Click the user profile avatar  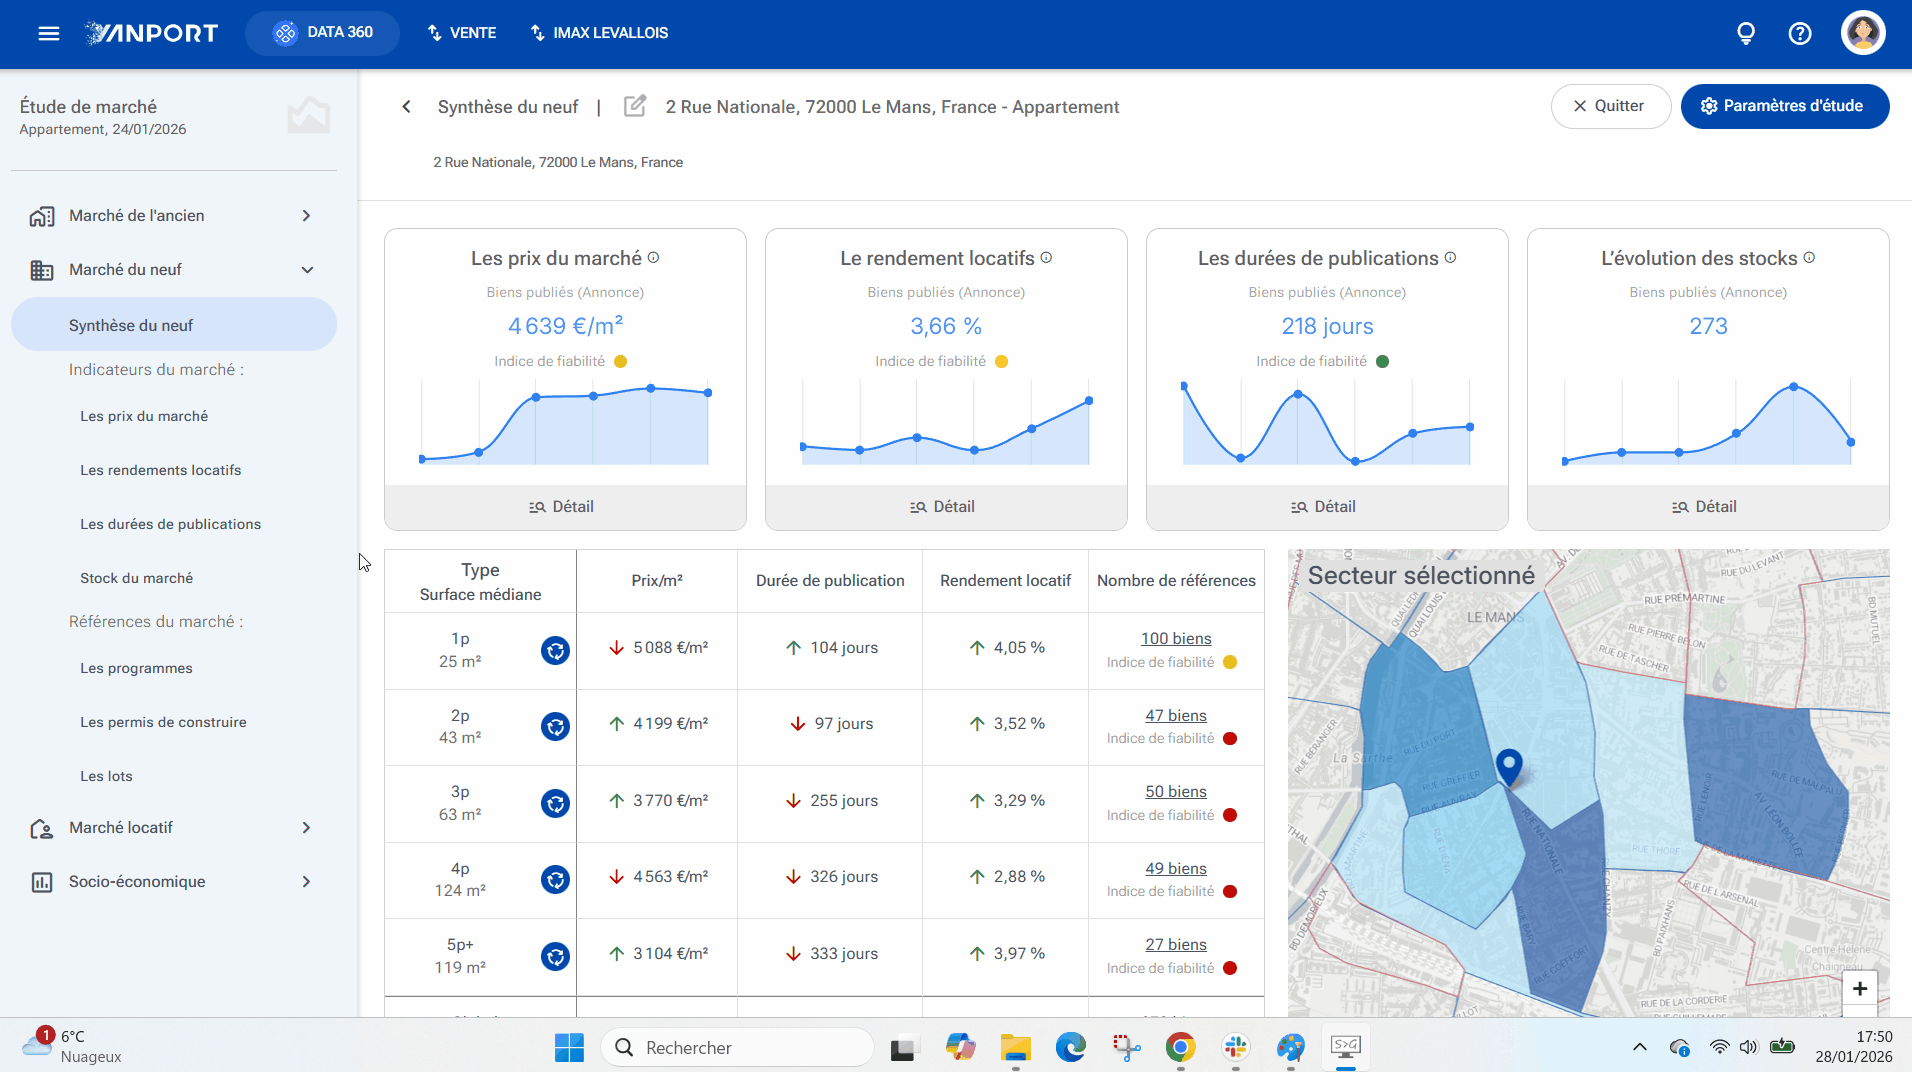pos(1863,33)
